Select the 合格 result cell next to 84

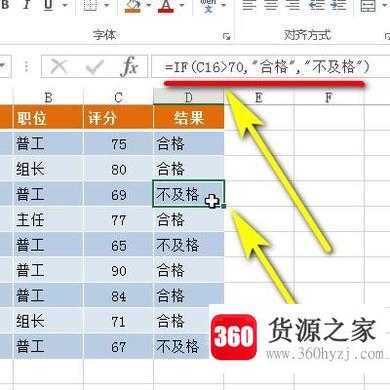pos(189,295)
